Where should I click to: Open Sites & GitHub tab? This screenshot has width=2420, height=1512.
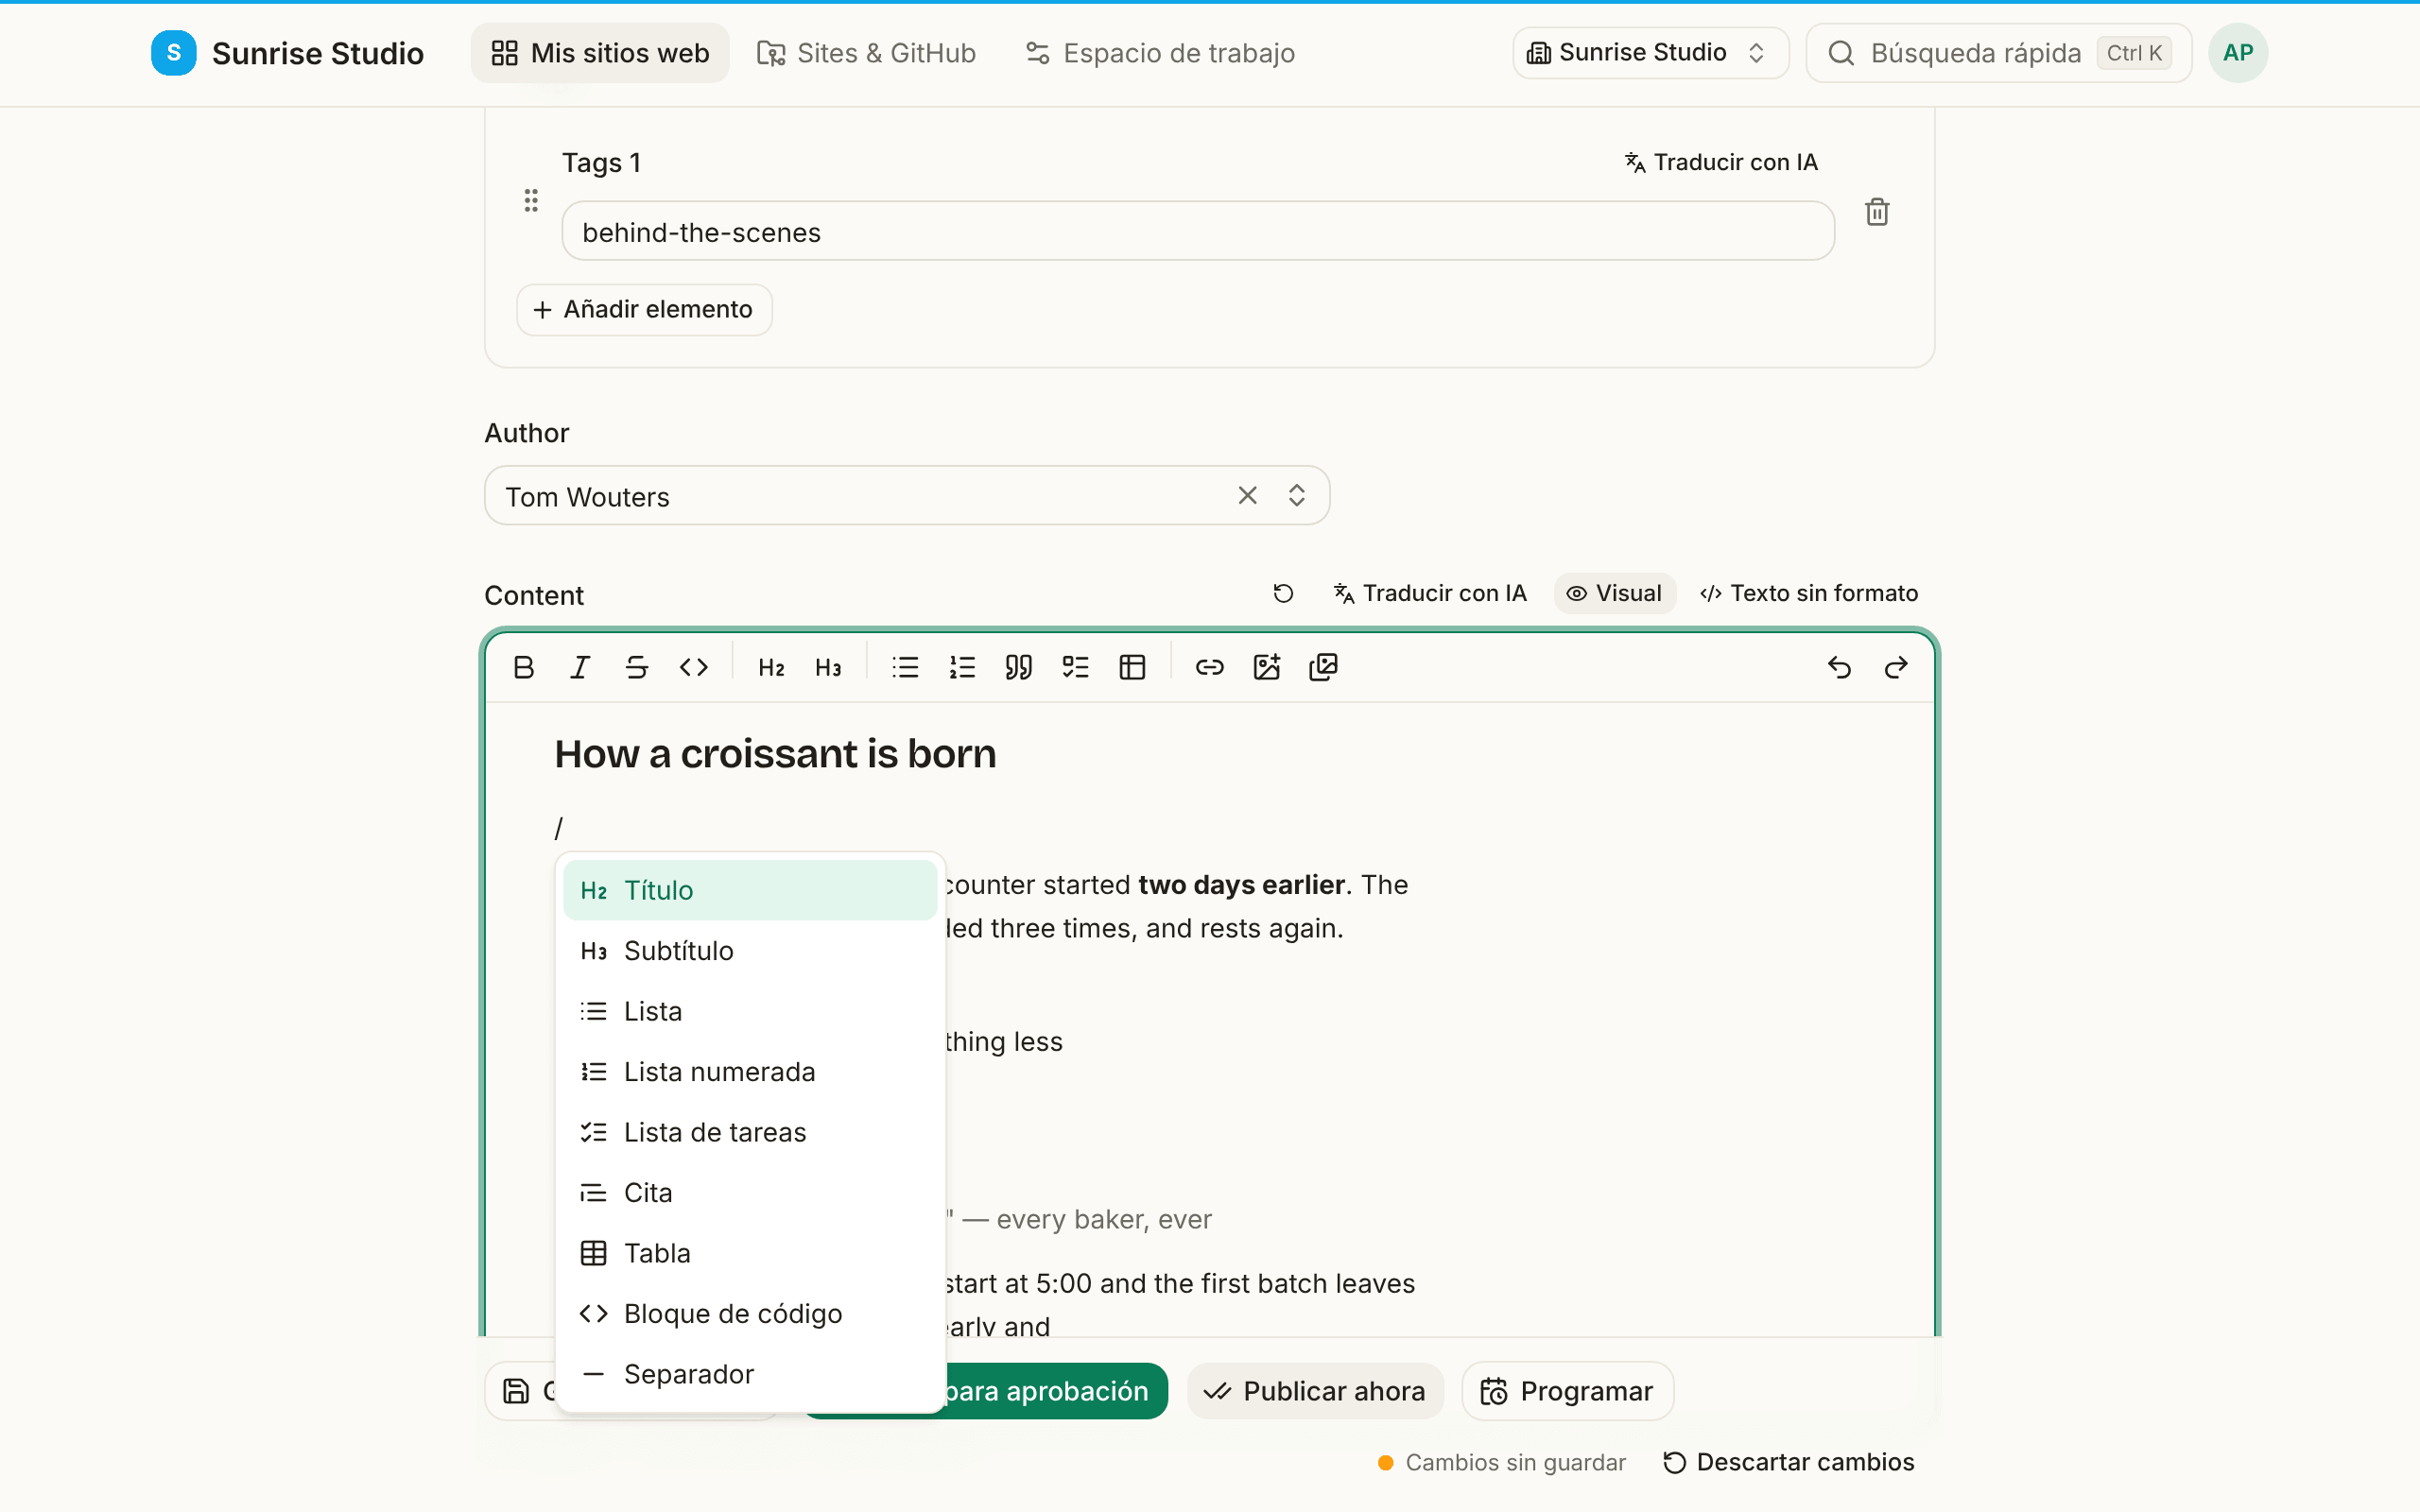pyautogui.click(x=866, y=53)
